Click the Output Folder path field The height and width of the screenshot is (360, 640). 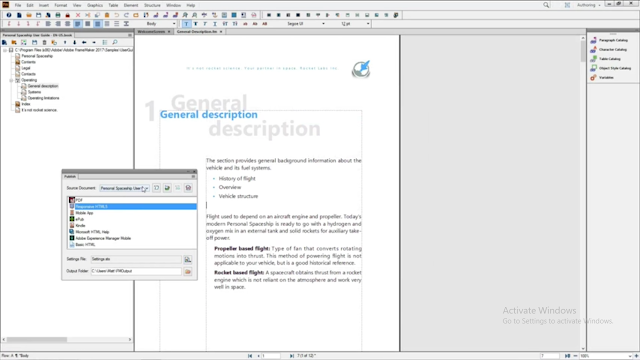click(x=136, y=271)
